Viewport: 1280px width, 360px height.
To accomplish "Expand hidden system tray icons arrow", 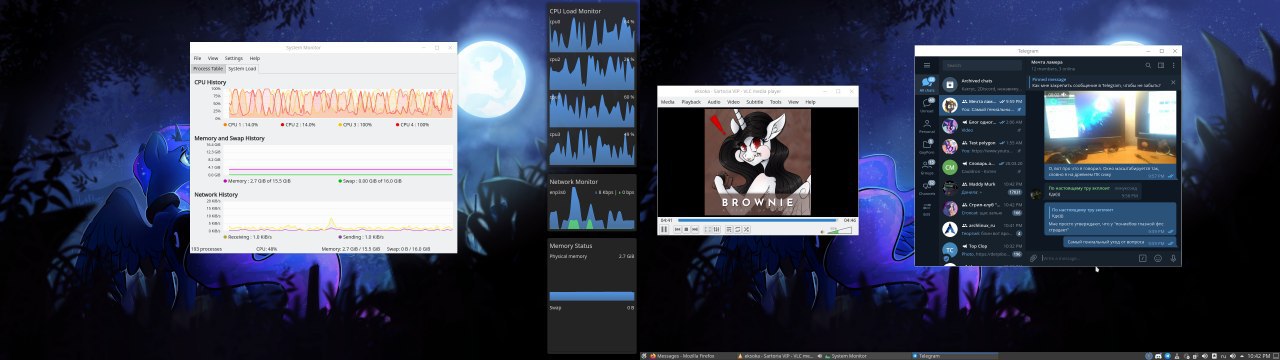I will [x=1242, y=355].
